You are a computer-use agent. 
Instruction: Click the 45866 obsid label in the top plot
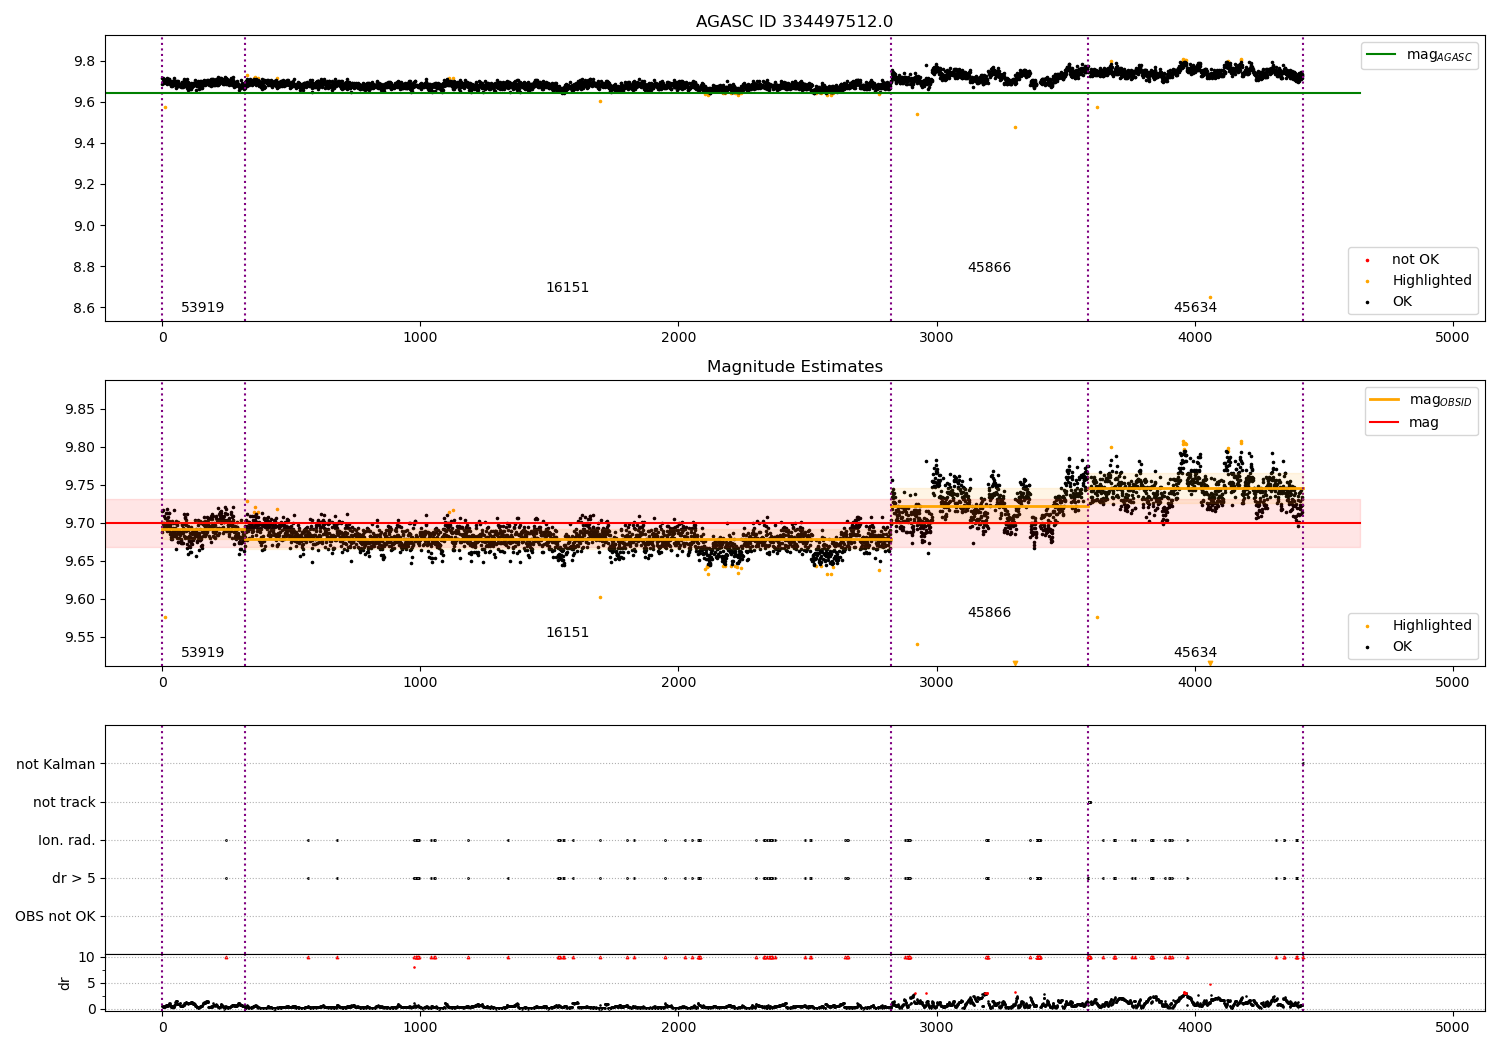coord(989,268)
